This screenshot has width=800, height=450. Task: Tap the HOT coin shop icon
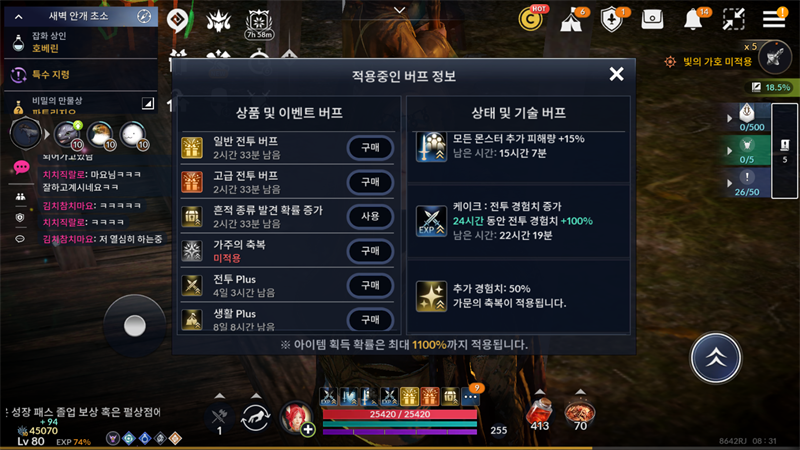[x=531, y=19]
